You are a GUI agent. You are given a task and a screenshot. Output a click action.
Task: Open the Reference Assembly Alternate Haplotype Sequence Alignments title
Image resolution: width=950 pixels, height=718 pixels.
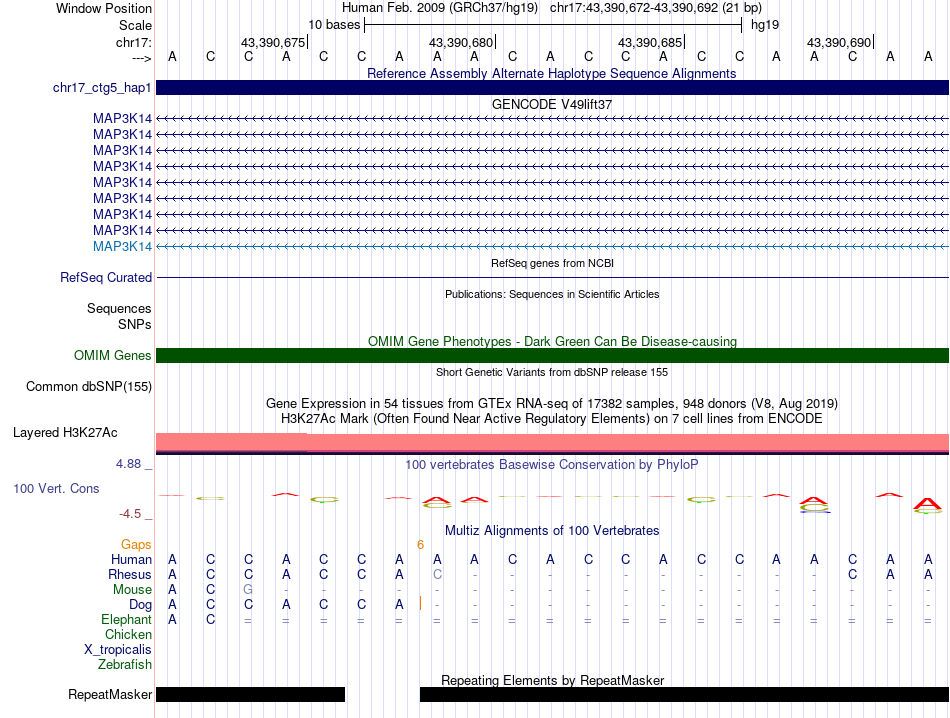551,73
